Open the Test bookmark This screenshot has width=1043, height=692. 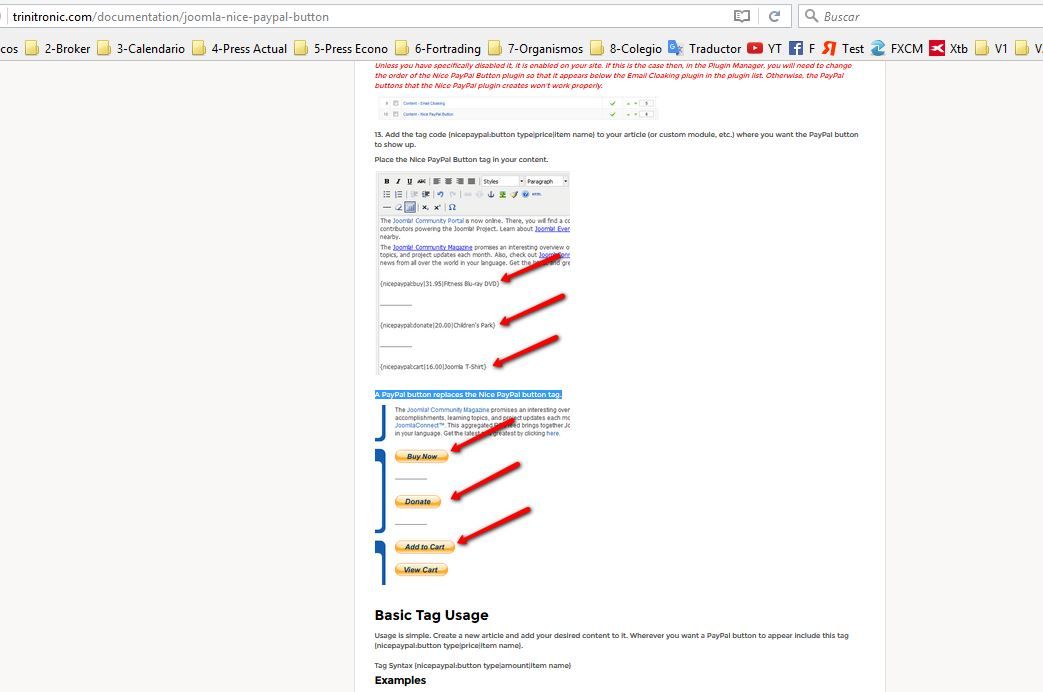coord(843,49)
